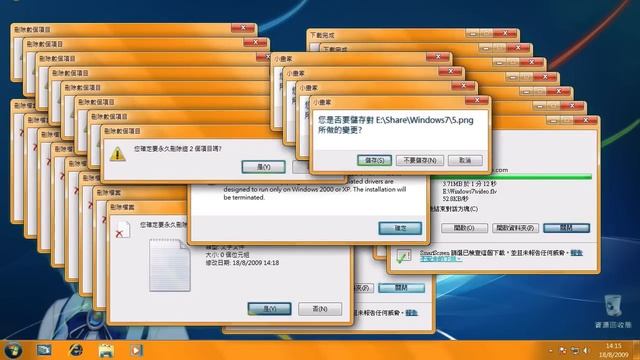Open network tray icon
Screen dimensions: 640x360
(575, 351)
